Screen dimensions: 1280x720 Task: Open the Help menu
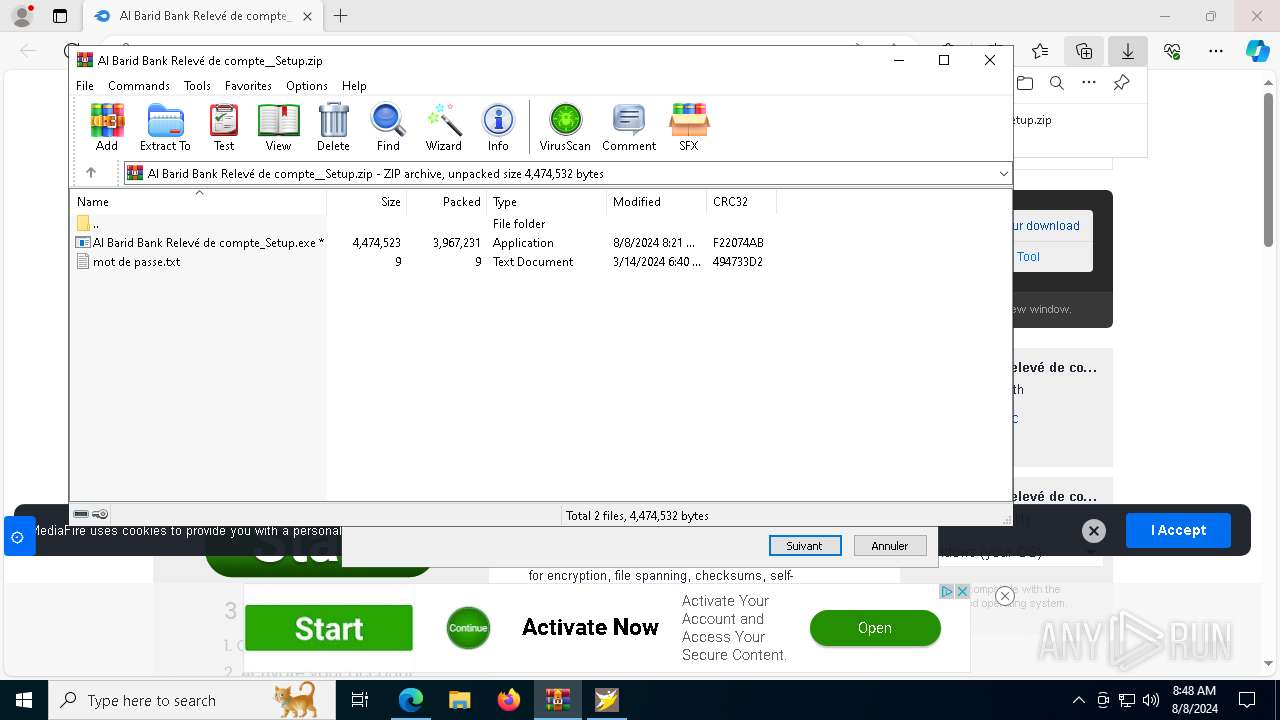(354, 86)
